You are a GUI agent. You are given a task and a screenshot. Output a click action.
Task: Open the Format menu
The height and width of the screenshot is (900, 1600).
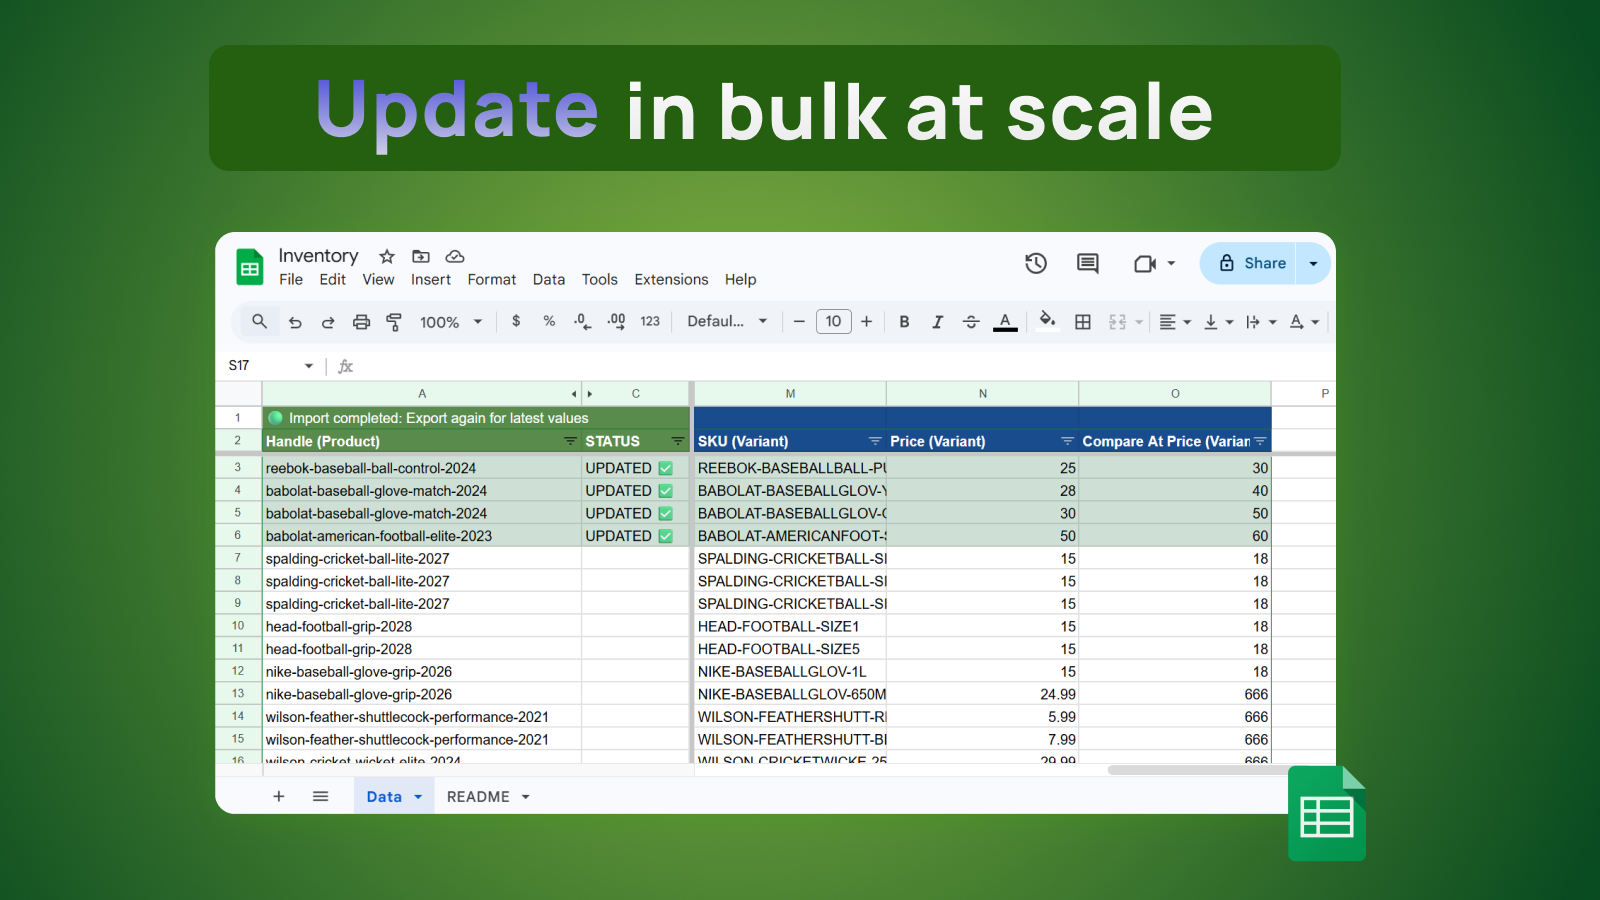tap(492, 280)
